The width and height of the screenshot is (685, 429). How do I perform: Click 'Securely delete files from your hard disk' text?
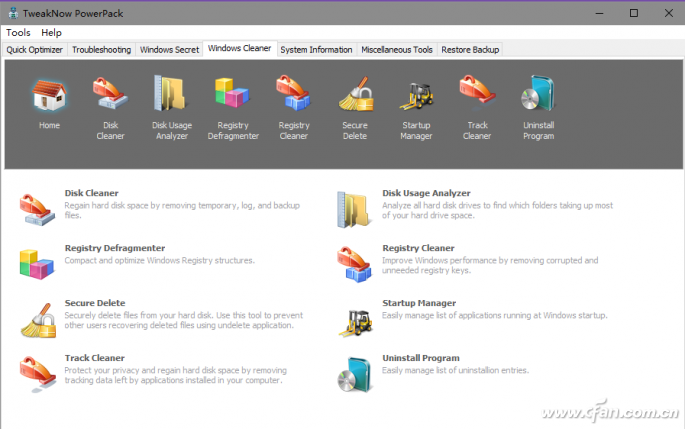click(x=183, y=320)
